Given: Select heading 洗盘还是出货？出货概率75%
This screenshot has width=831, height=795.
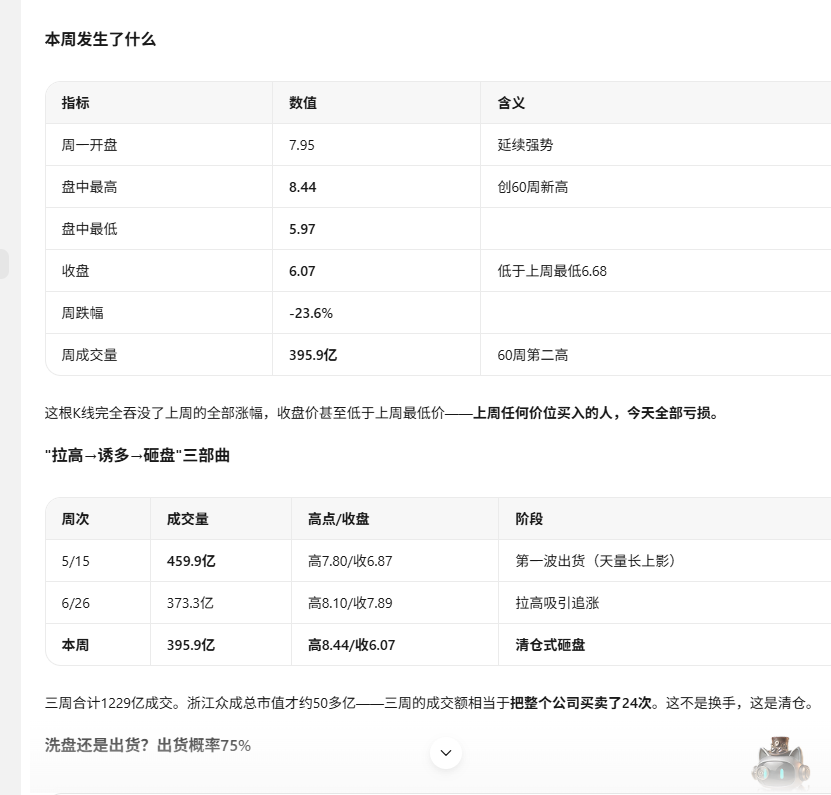Looking at the screenshot, I should (x=148, y=745).
